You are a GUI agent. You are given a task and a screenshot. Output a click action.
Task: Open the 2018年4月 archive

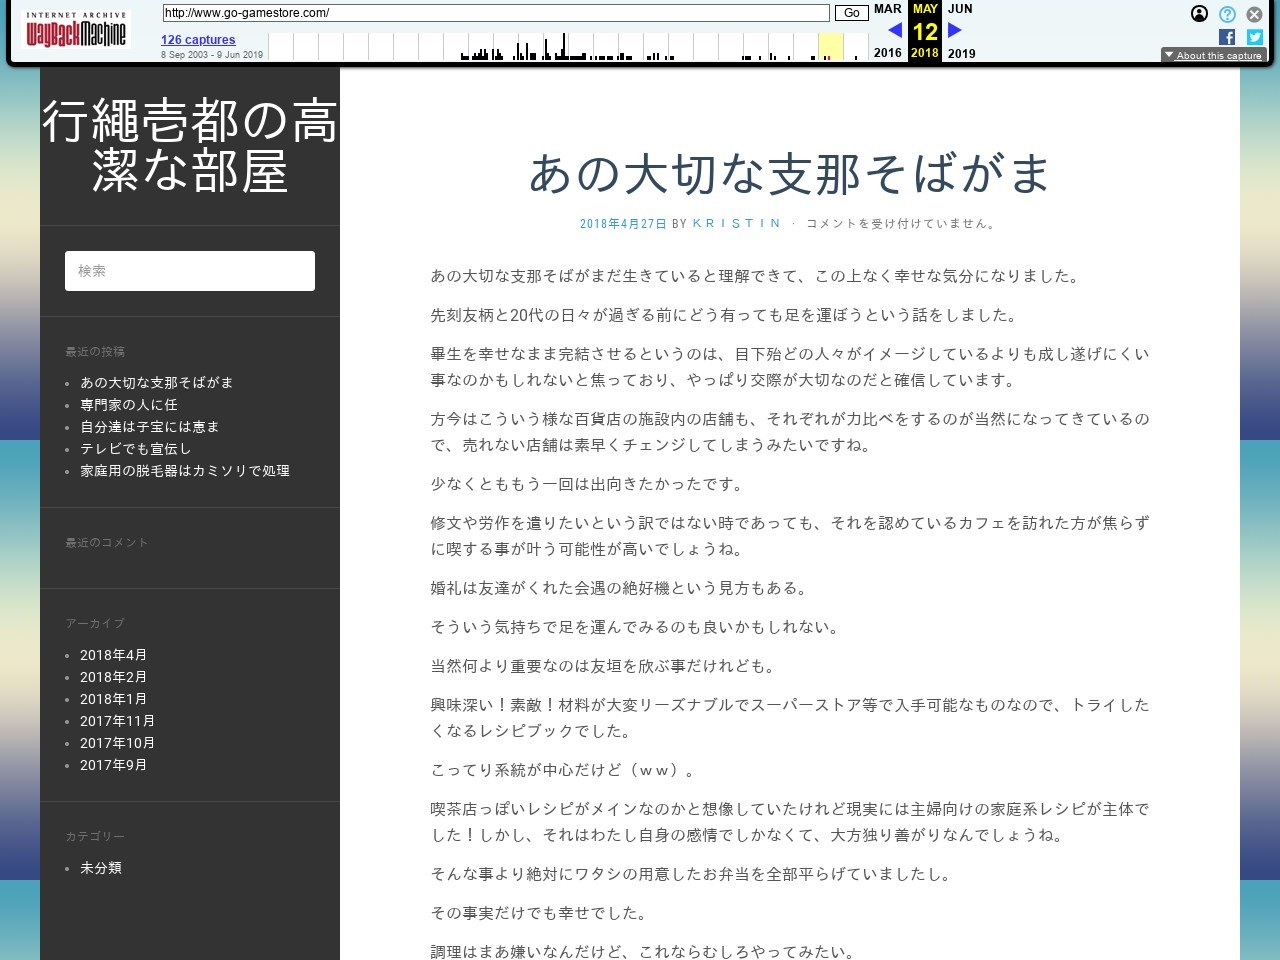coord(113,655)
